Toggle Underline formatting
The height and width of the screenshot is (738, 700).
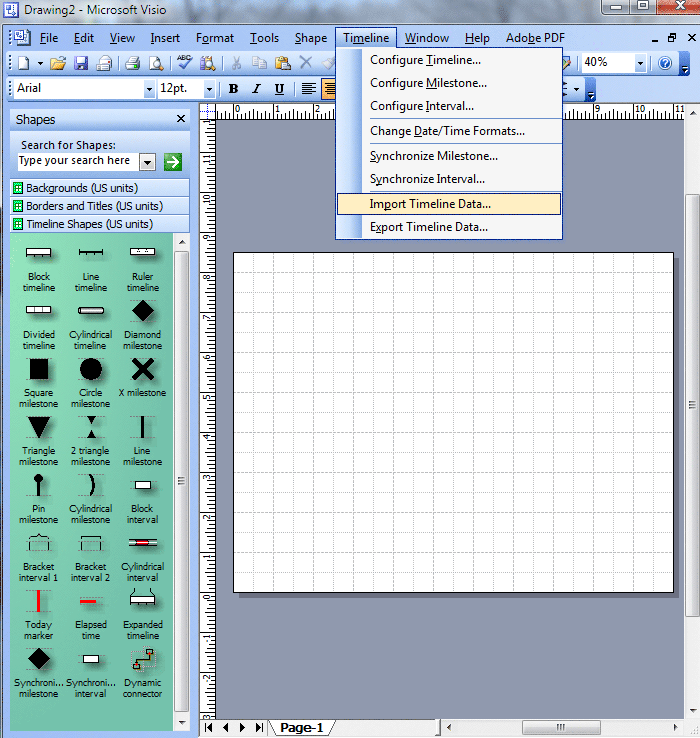[x=279, y=88]
